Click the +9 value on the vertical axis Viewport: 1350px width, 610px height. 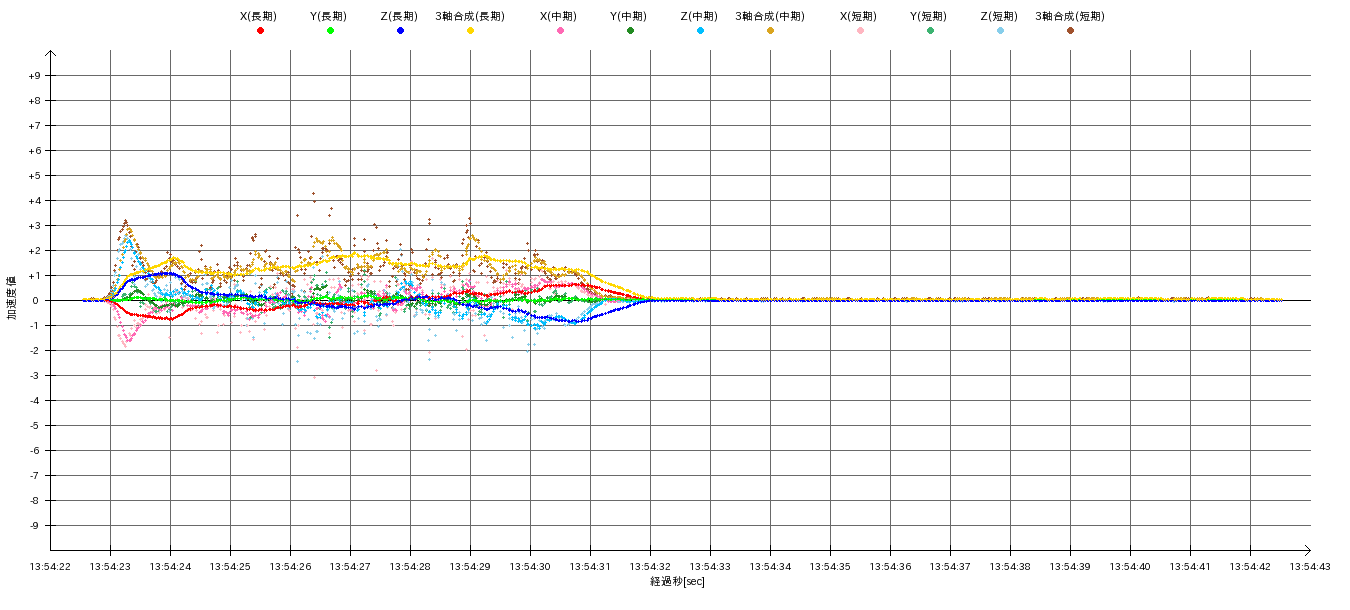35,76
